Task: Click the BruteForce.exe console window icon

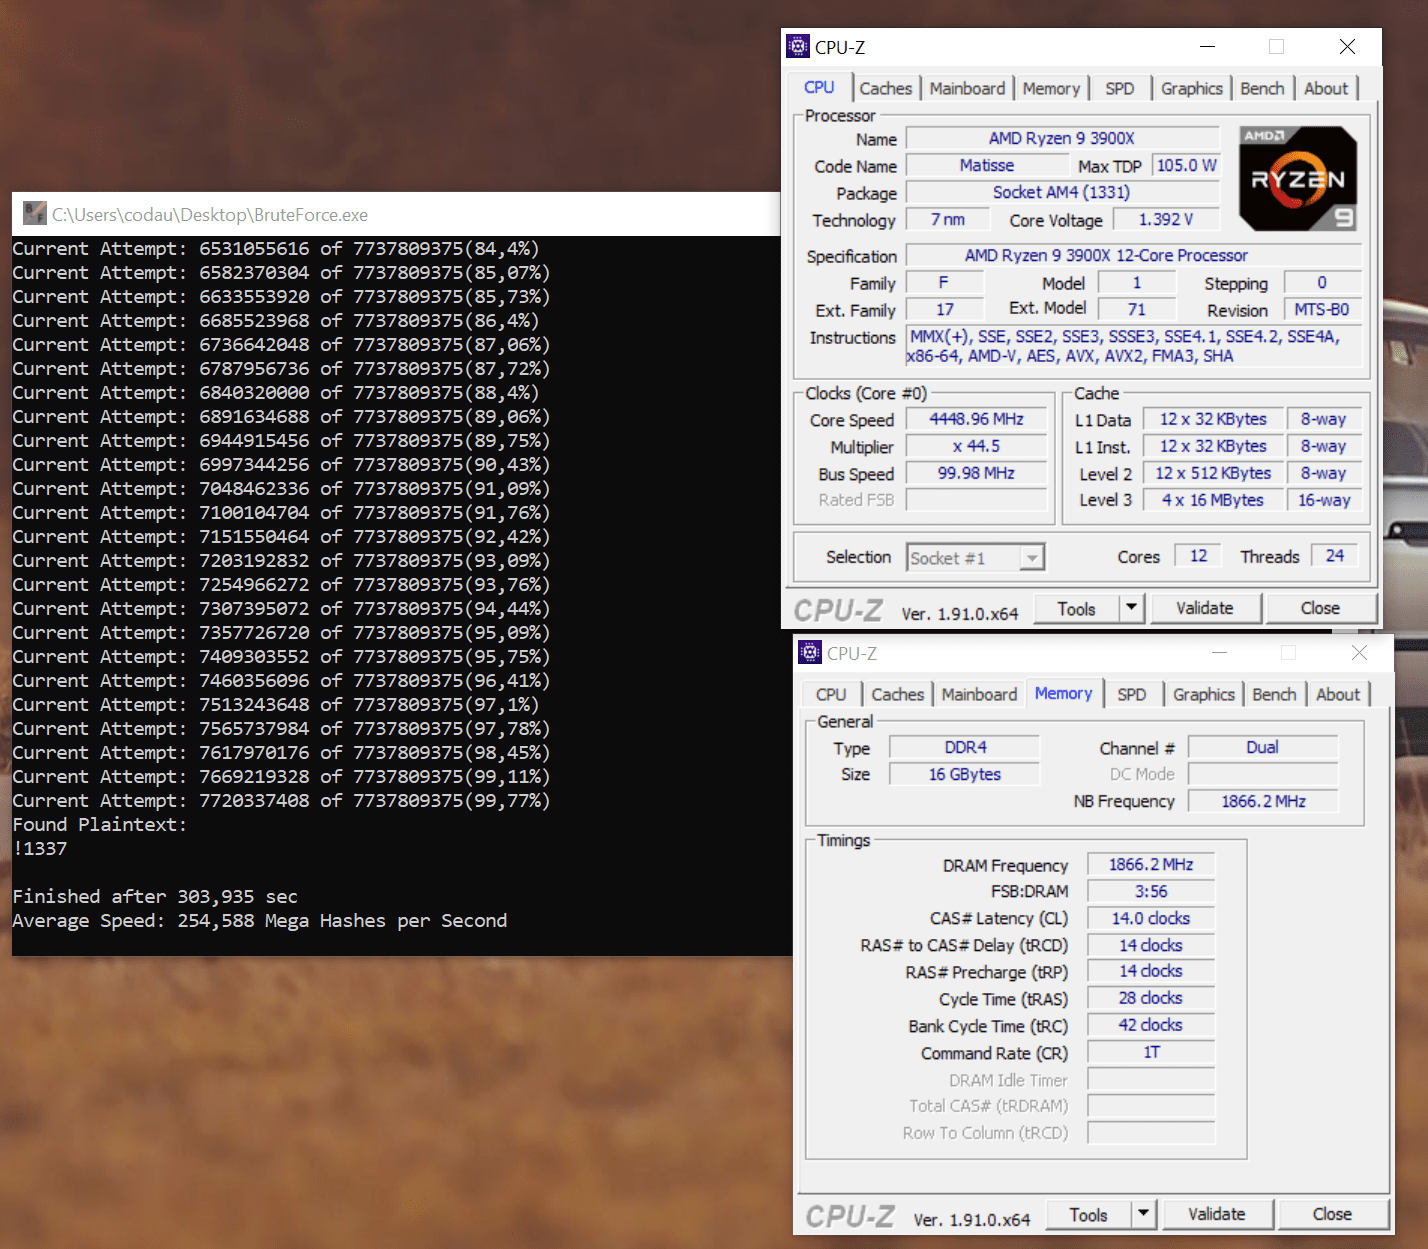Action: tap(35, 213)
